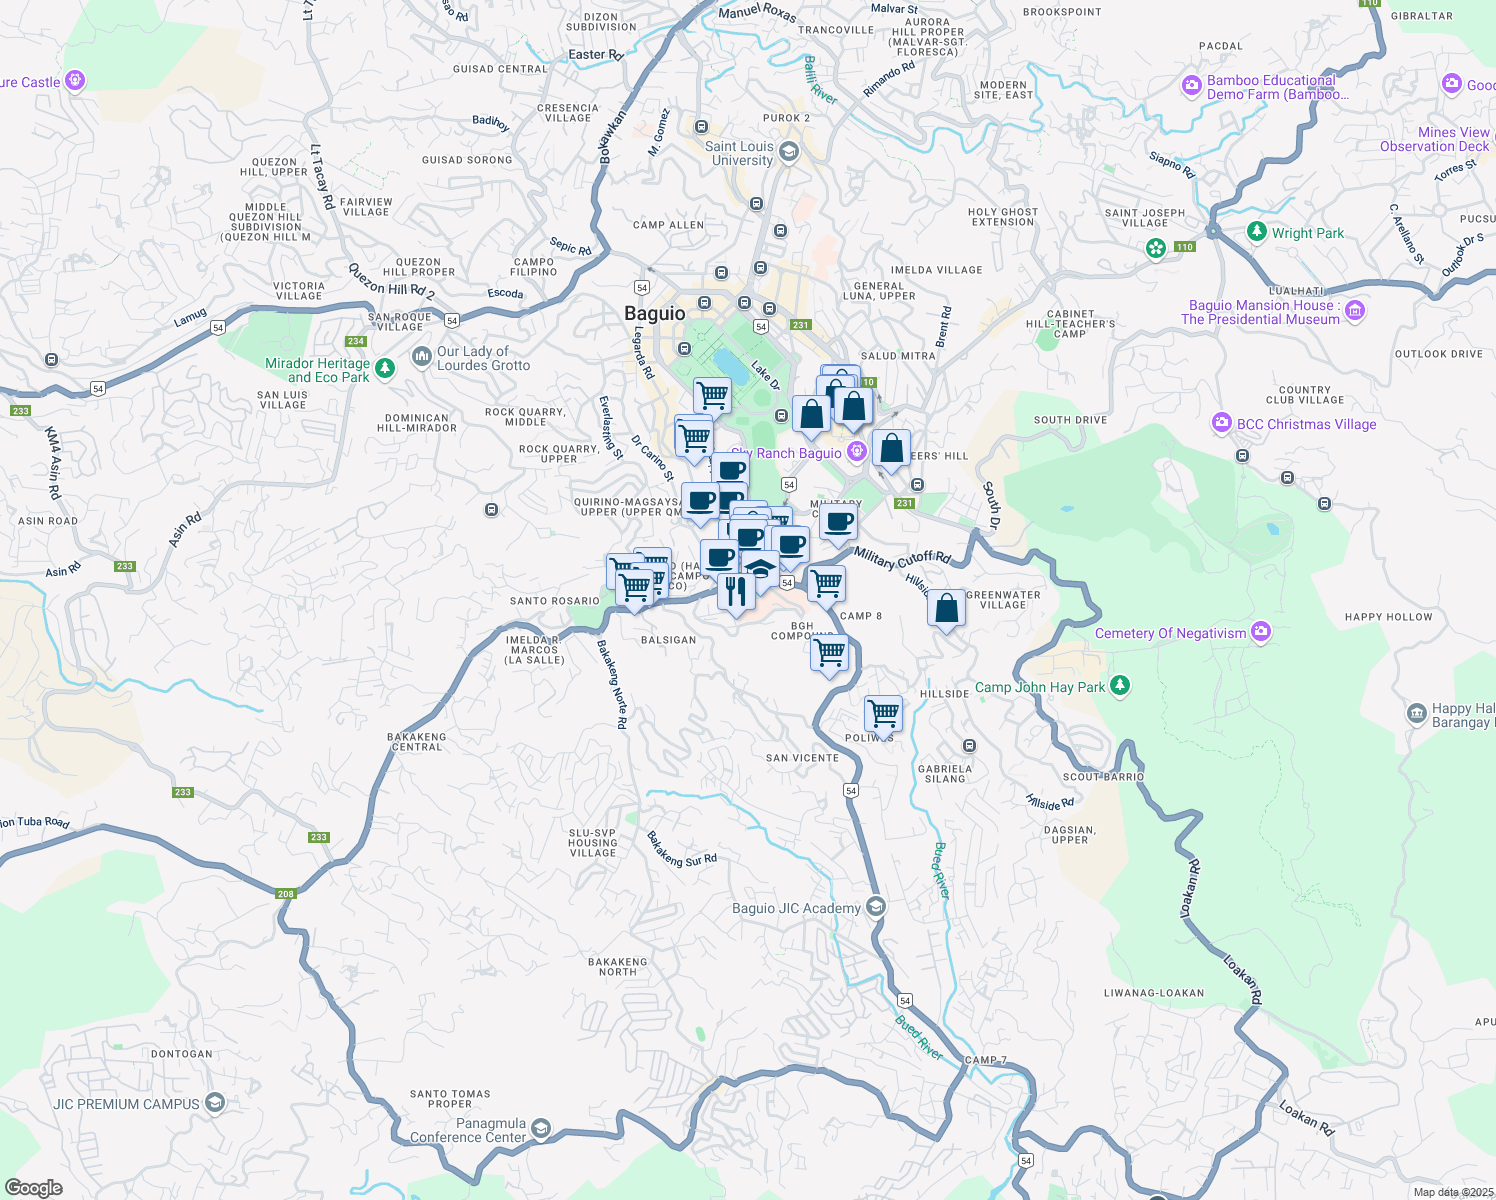Open the graduation cap school marker
1496x1200 pixels.
tap(760, 569)
